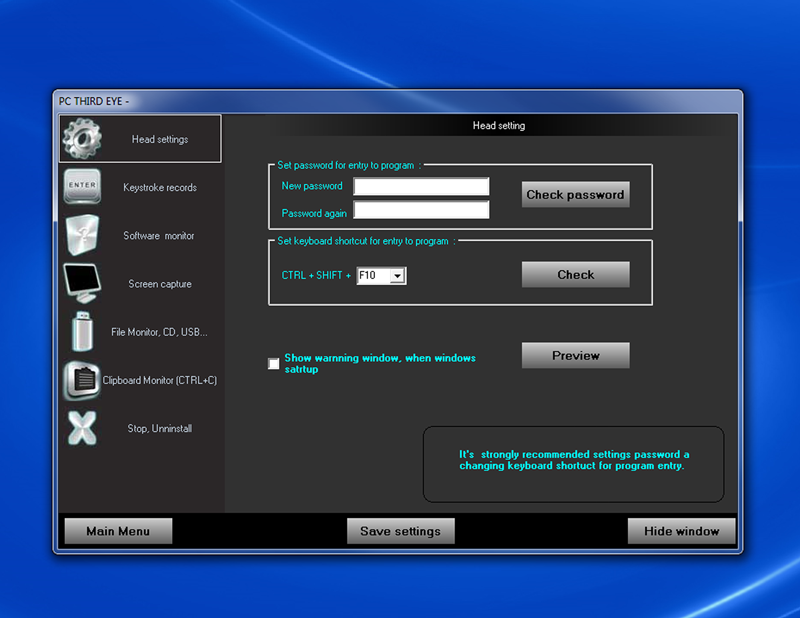Click the 'Password again' field label
800x618 pixels.
click(314, 213)
